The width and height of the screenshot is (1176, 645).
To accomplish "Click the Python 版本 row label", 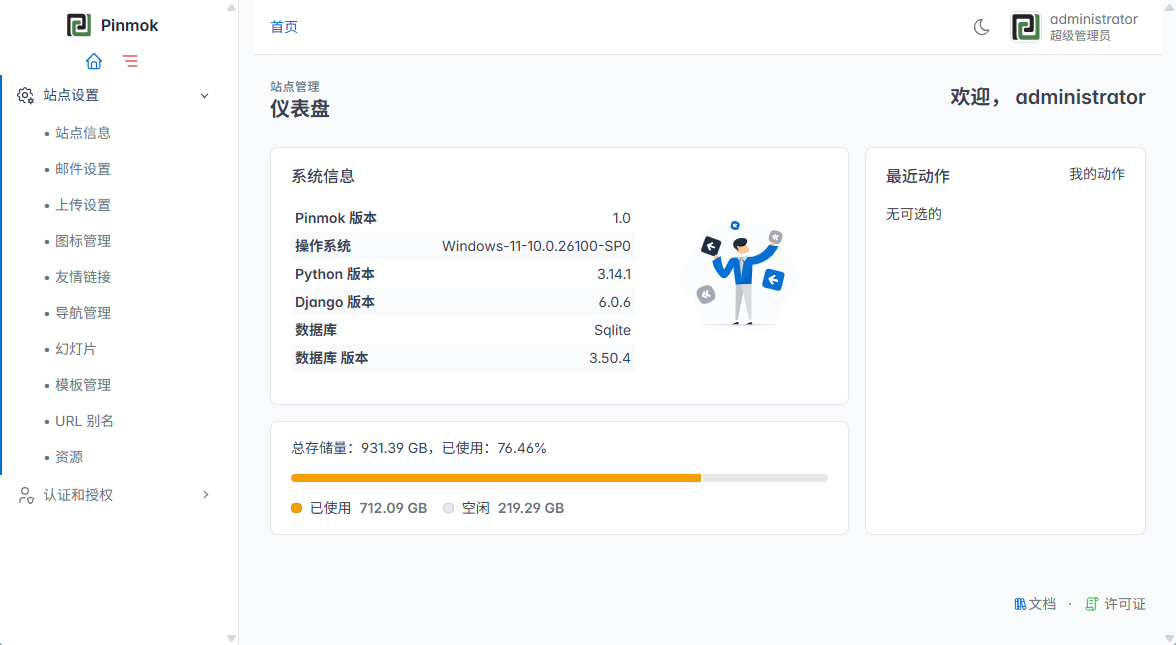I will 334,274.
